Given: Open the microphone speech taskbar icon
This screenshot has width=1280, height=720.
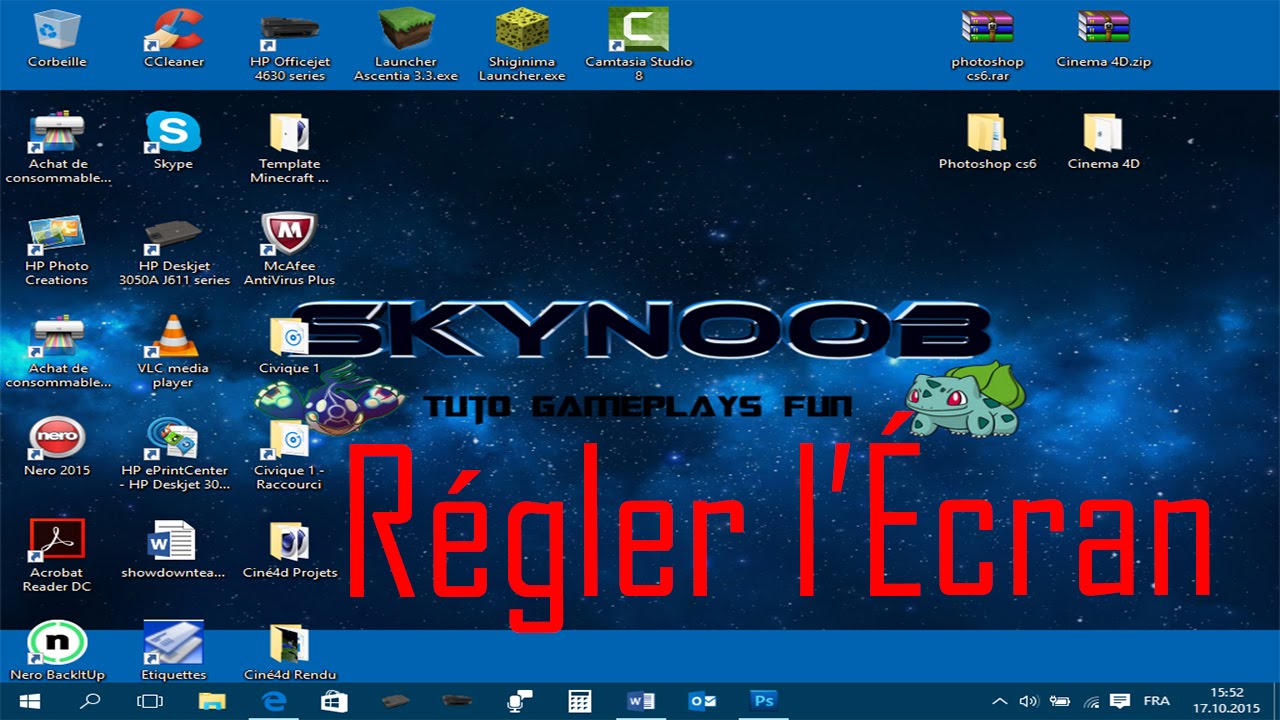Looking at the screenshot, I should [518, 701].
